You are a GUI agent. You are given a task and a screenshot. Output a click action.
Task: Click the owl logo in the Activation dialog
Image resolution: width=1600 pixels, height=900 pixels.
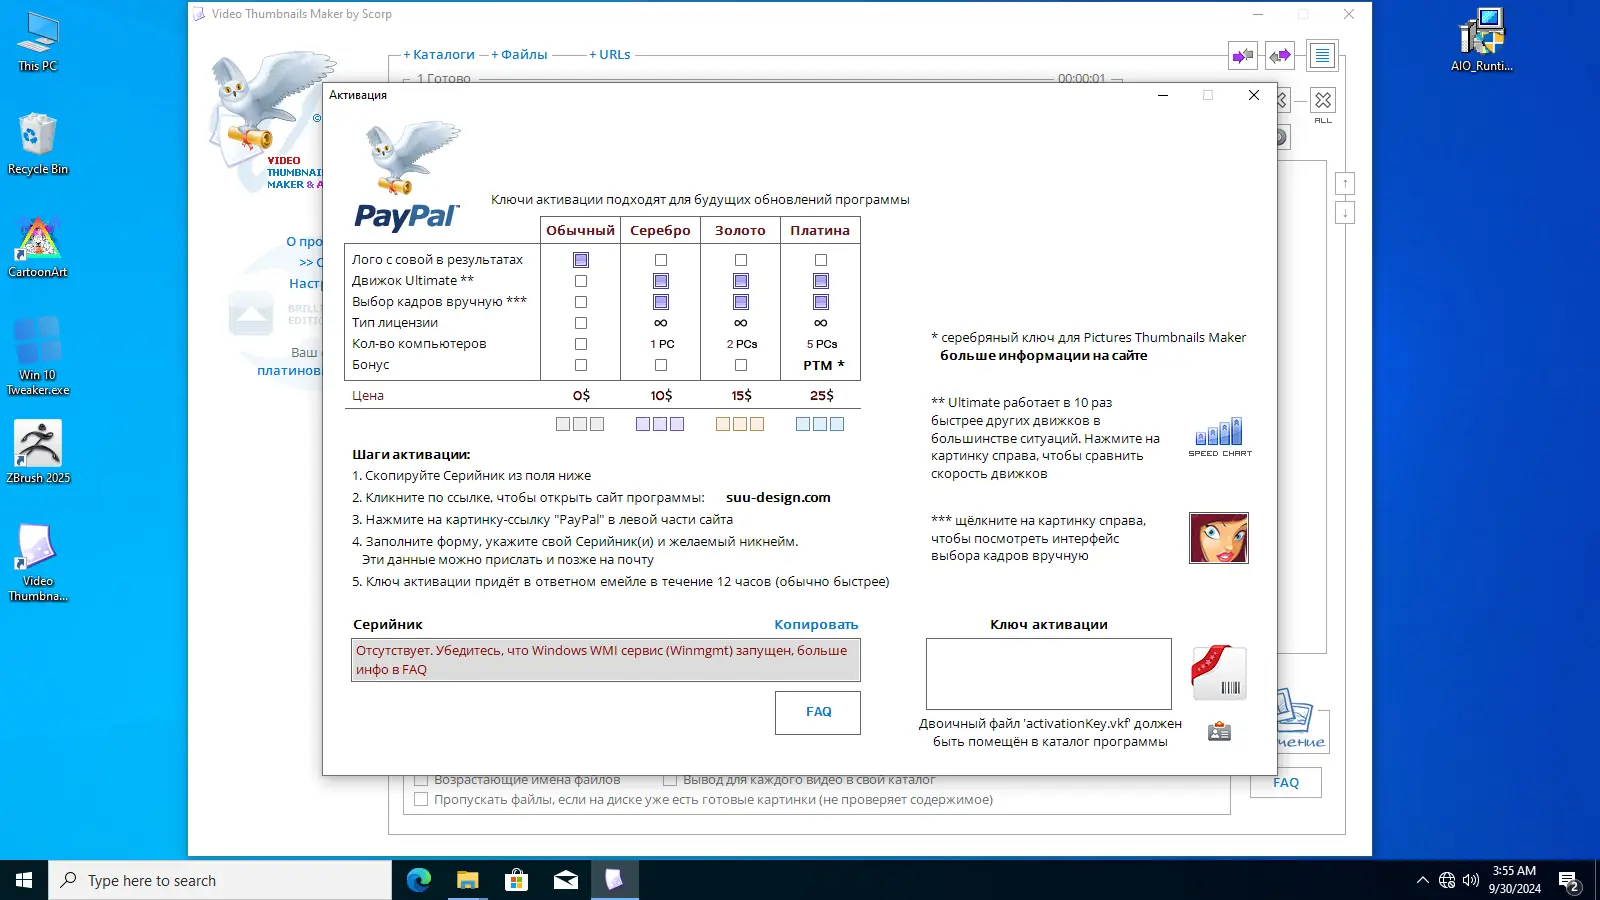point(412,158)
